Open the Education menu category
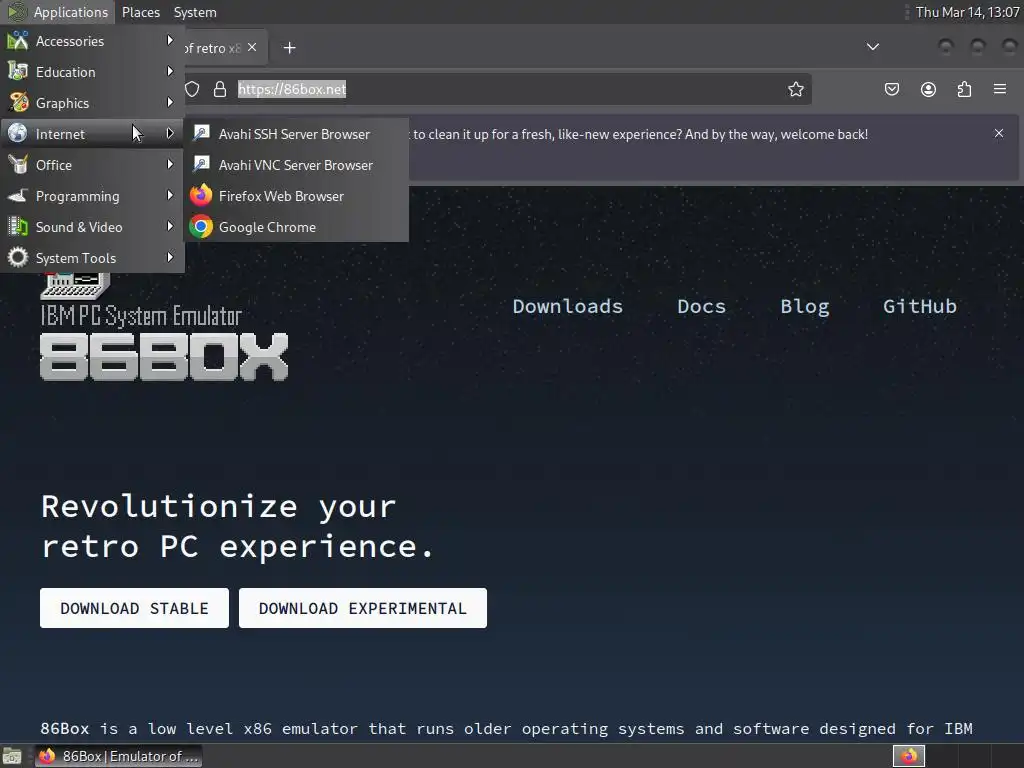This screenshot has height=768, width=1024. (92, 72)
